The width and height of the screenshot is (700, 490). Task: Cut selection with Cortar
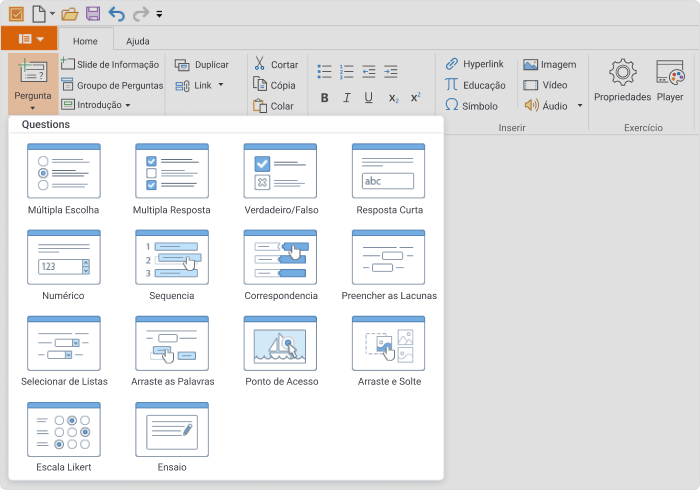tap(275, 64)
